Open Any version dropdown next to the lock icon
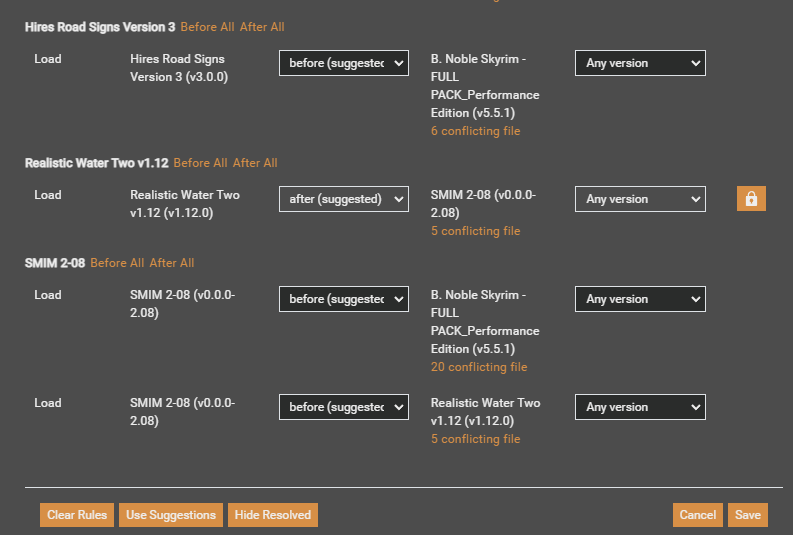The width and height of the screenshot is (793, 535). pos(640,199)
